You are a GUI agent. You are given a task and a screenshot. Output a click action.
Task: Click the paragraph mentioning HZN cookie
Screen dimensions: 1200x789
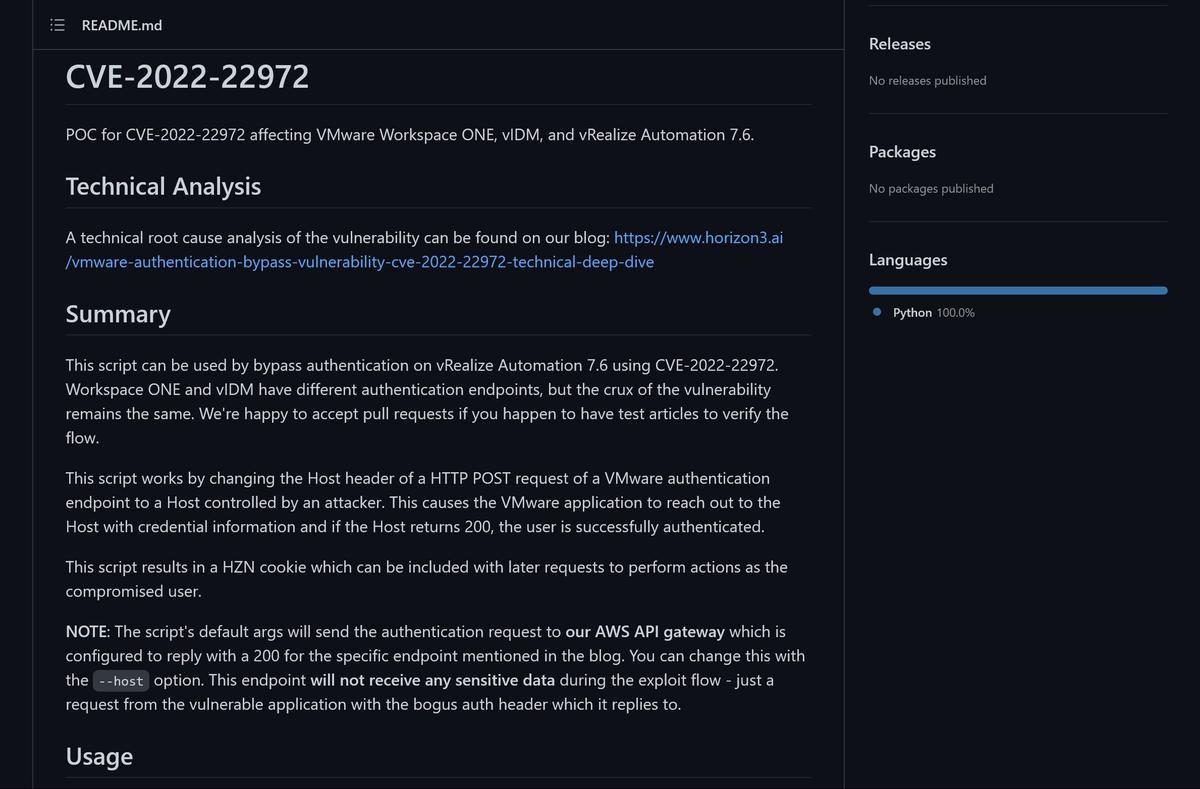click(427, 579)
